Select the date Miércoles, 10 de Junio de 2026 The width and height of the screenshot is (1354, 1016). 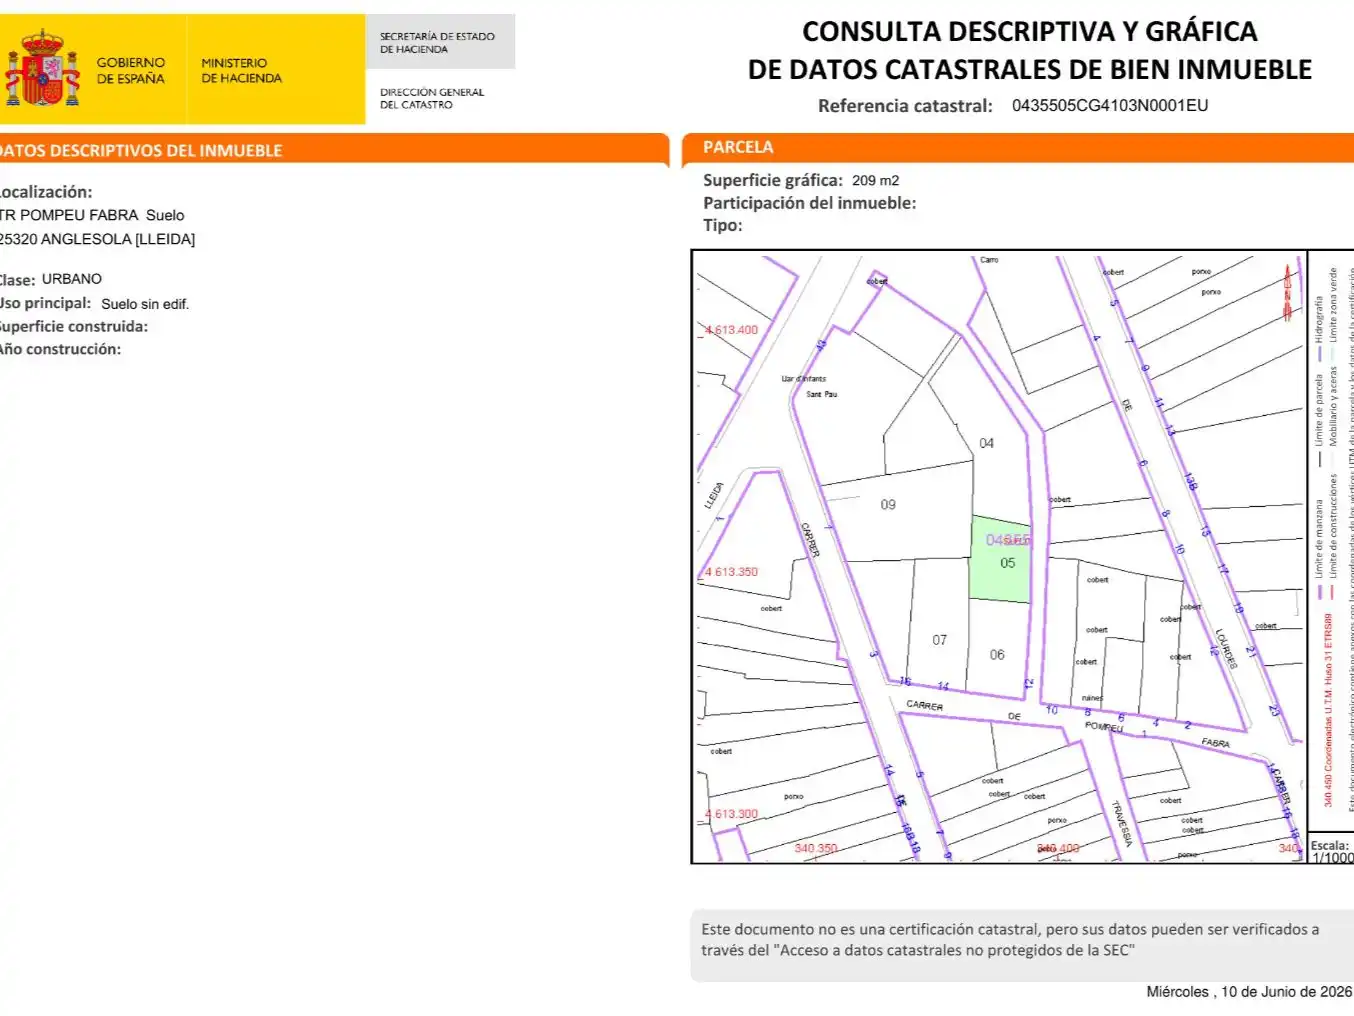coord(1249,992)
